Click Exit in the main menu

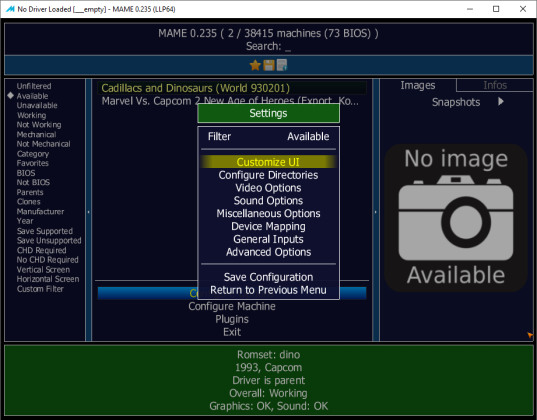pyautogui.click(x=232, y=332)
